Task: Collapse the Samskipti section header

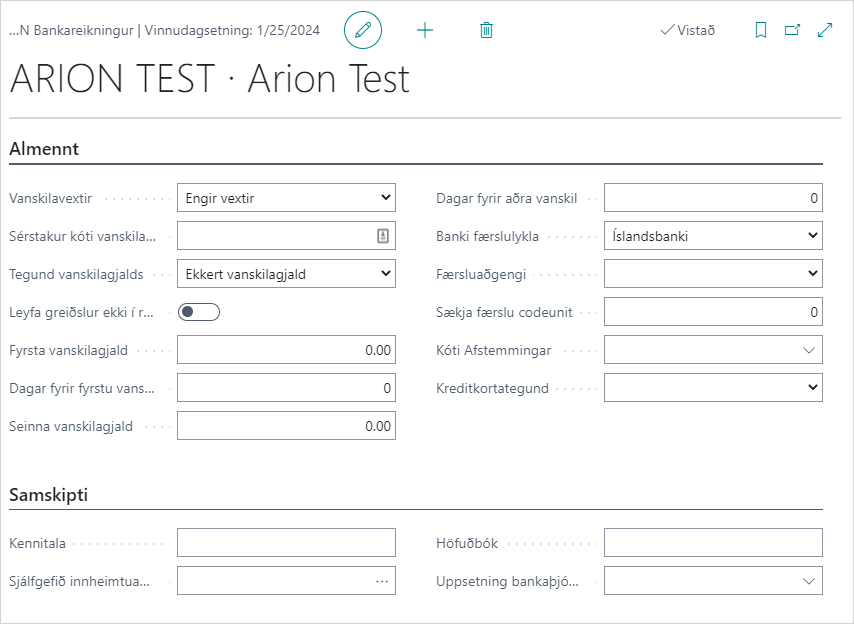Action: tap(50, 495)
